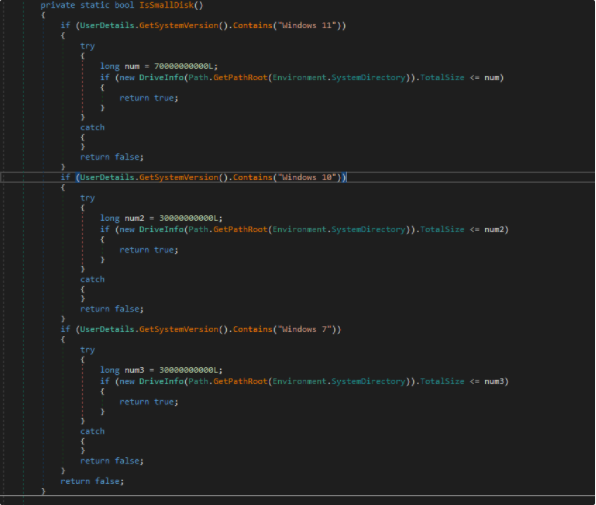Viewport: 596px width, 505px height.
Task: Click the Contains method in first if
Action: coord(253,25)
